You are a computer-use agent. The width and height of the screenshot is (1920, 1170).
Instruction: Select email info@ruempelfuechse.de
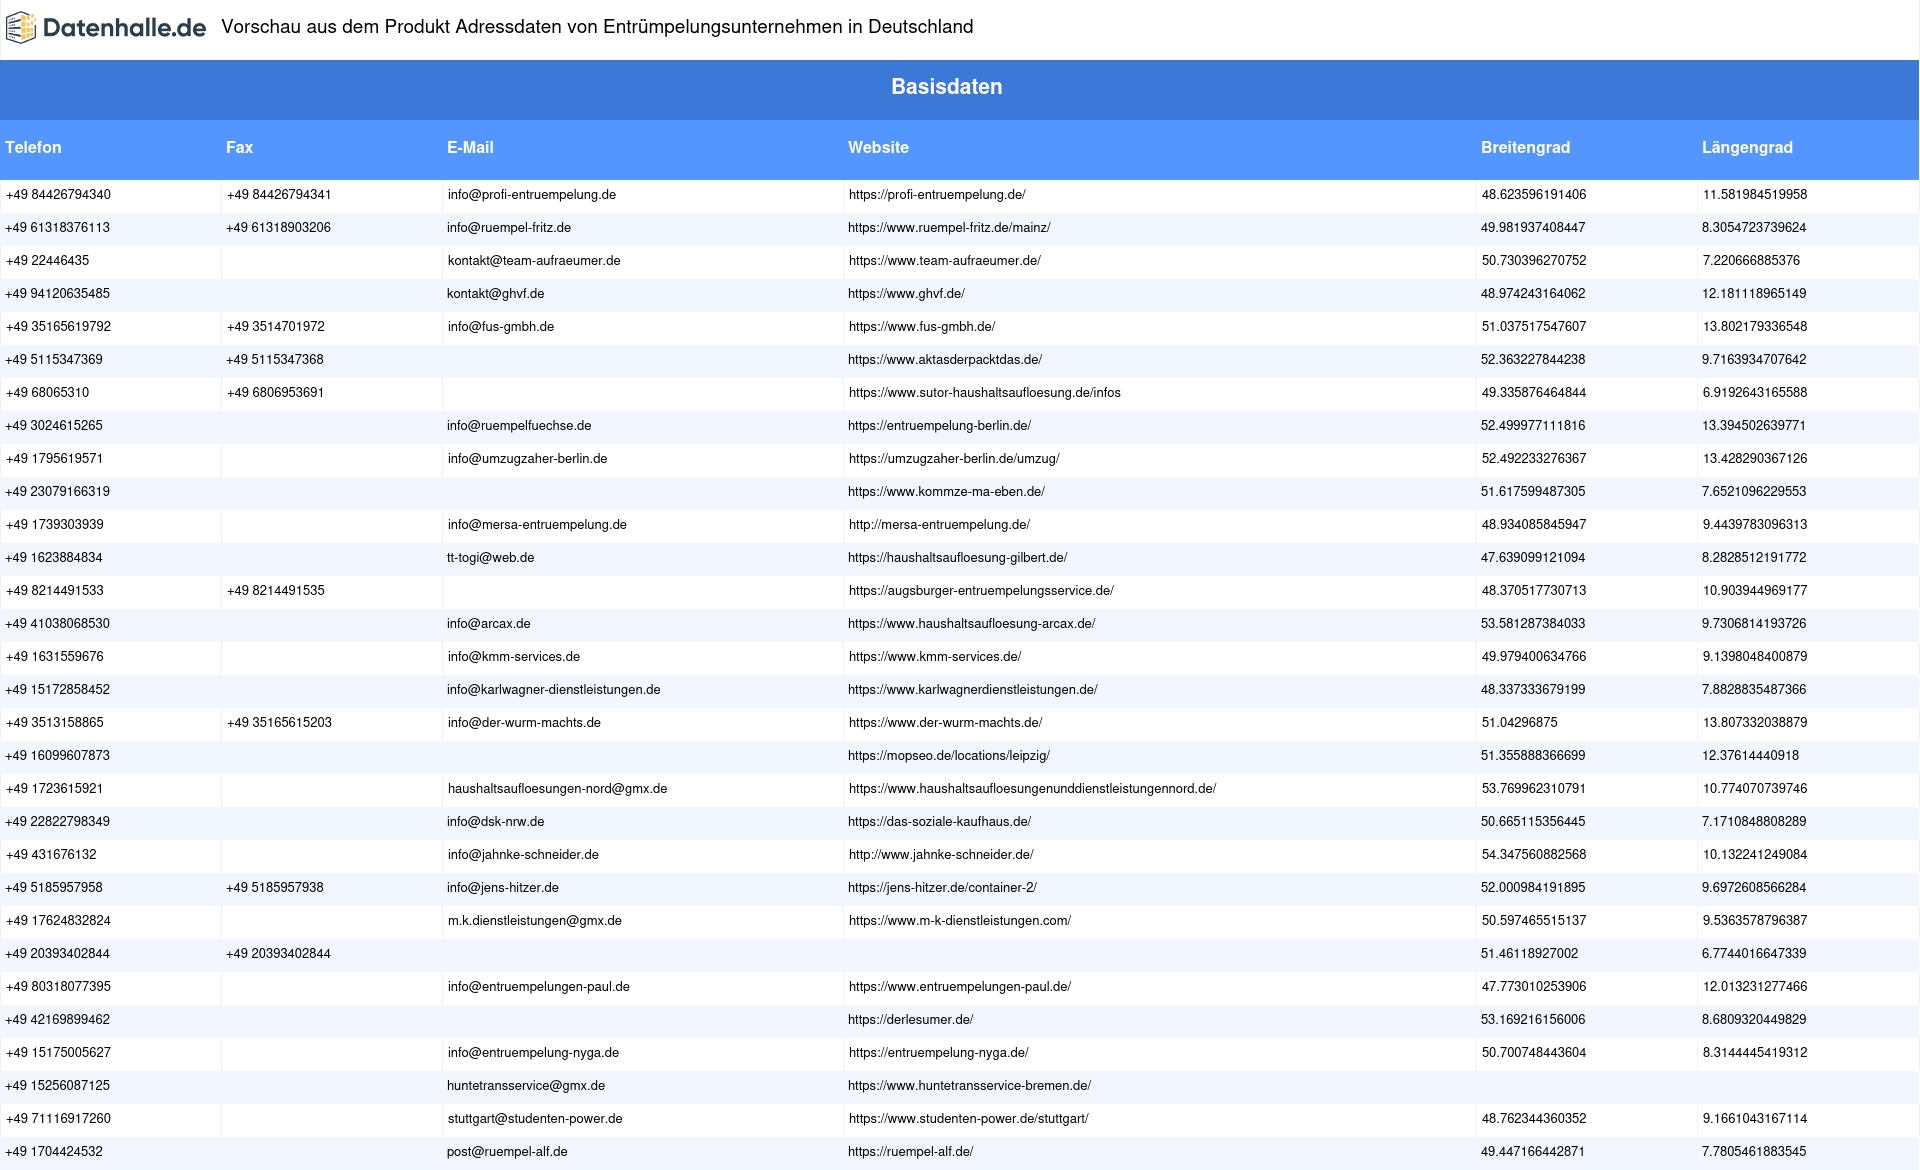519,426
